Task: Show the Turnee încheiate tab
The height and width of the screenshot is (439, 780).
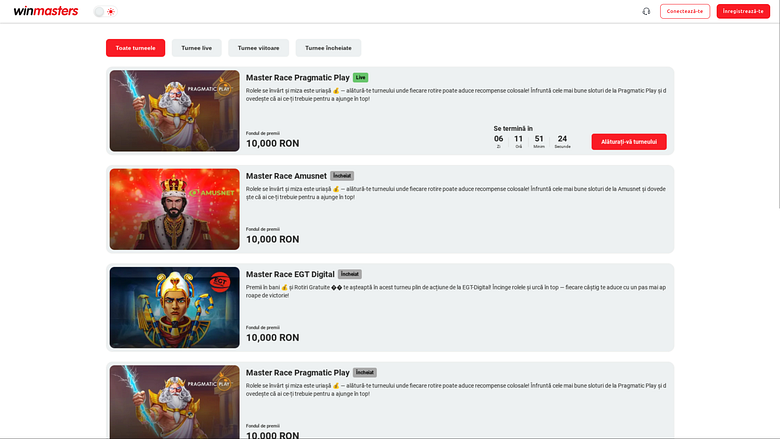Action: click(328, 48)
